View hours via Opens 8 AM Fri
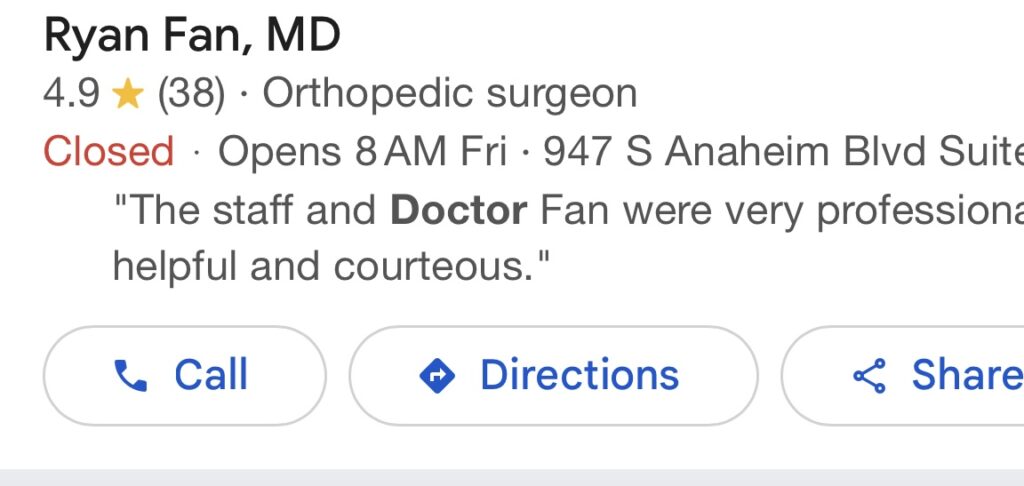 coord(362,152)
